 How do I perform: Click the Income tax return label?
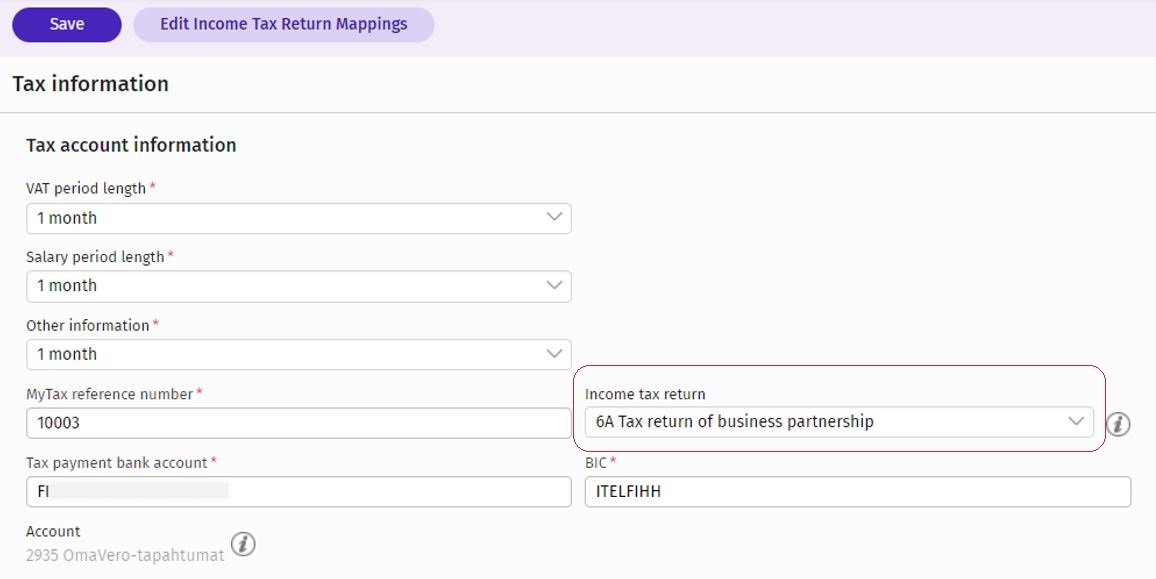pyautogui.click(x=645, y=394)
